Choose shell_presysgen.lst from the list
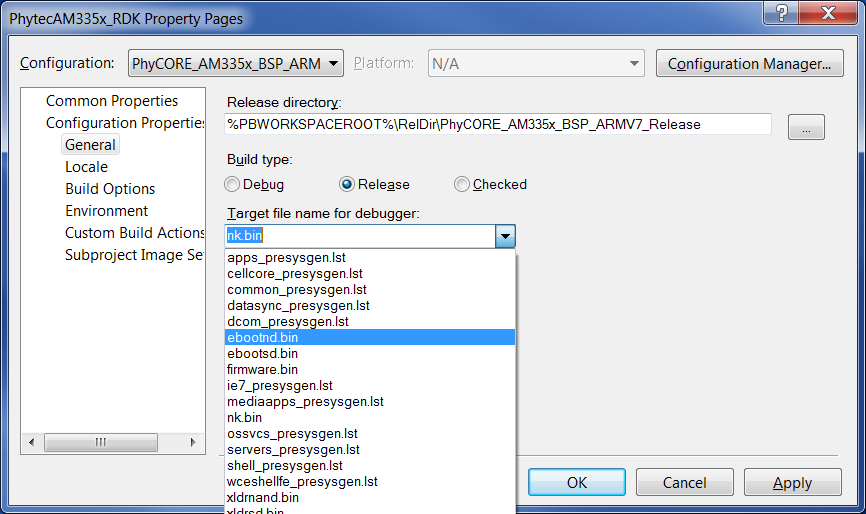This screenshot has width=866, height=514. click(x=370, y=465)
